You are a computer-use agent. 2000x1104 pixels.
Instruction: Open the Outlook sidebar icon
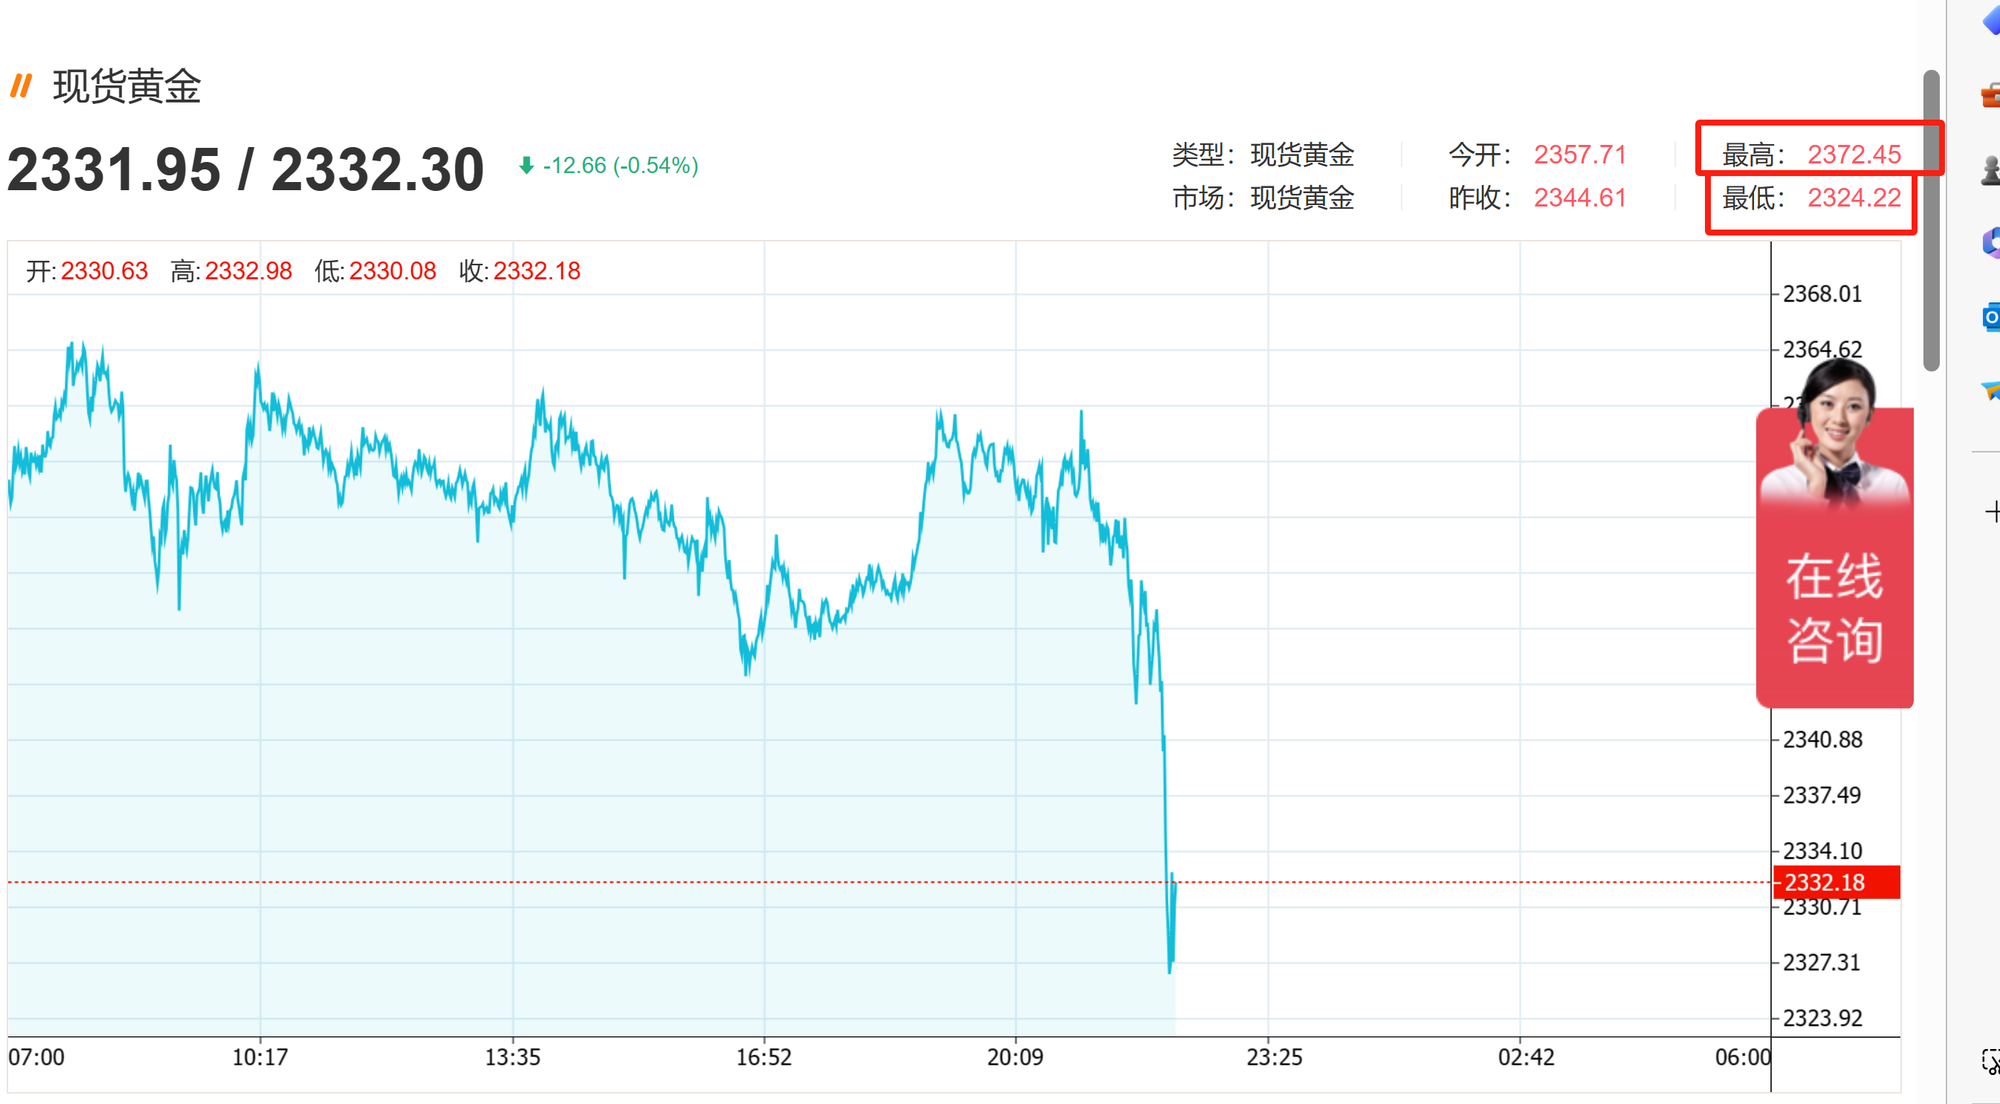tap(1991, 318)
